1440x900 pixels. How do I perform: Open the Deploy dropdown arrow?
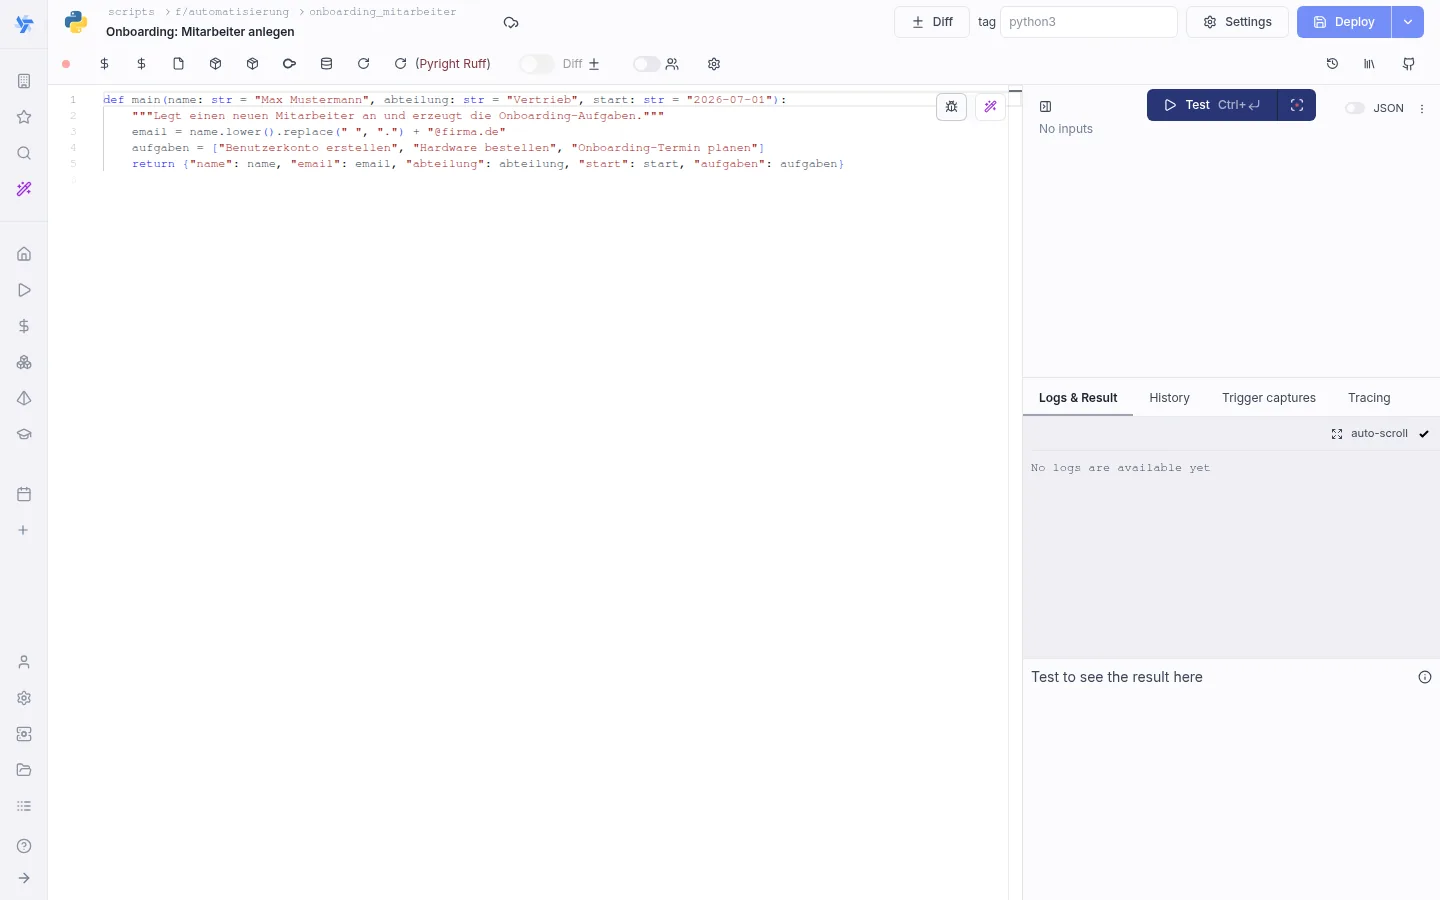(x=1407, y=22)
